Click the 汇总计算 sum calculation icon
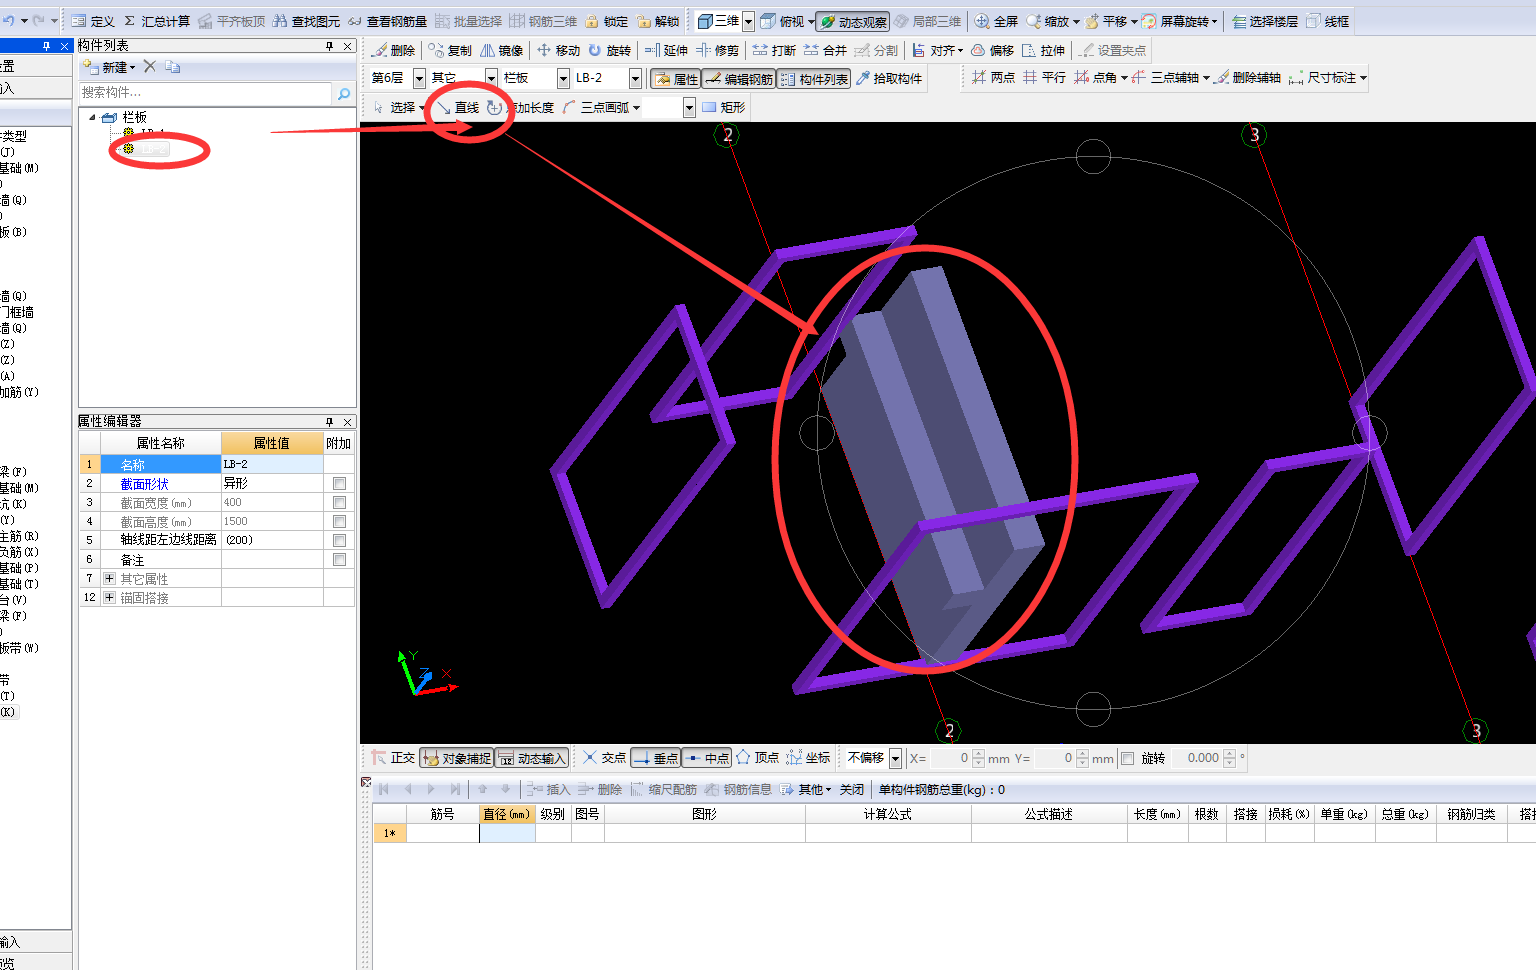The image size is (1536, 970). 129,21
